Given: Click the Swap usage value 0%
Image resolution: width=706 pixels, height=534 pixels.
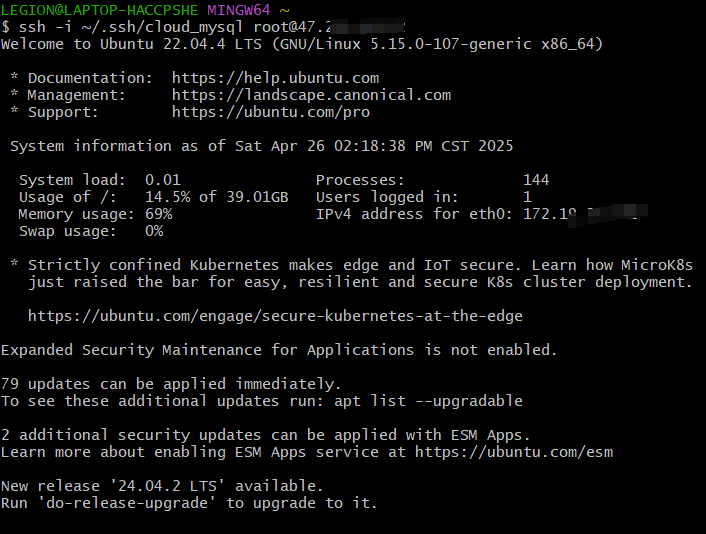Looking at the screenshot, I should pyautogui.click(x=154, y=231).
